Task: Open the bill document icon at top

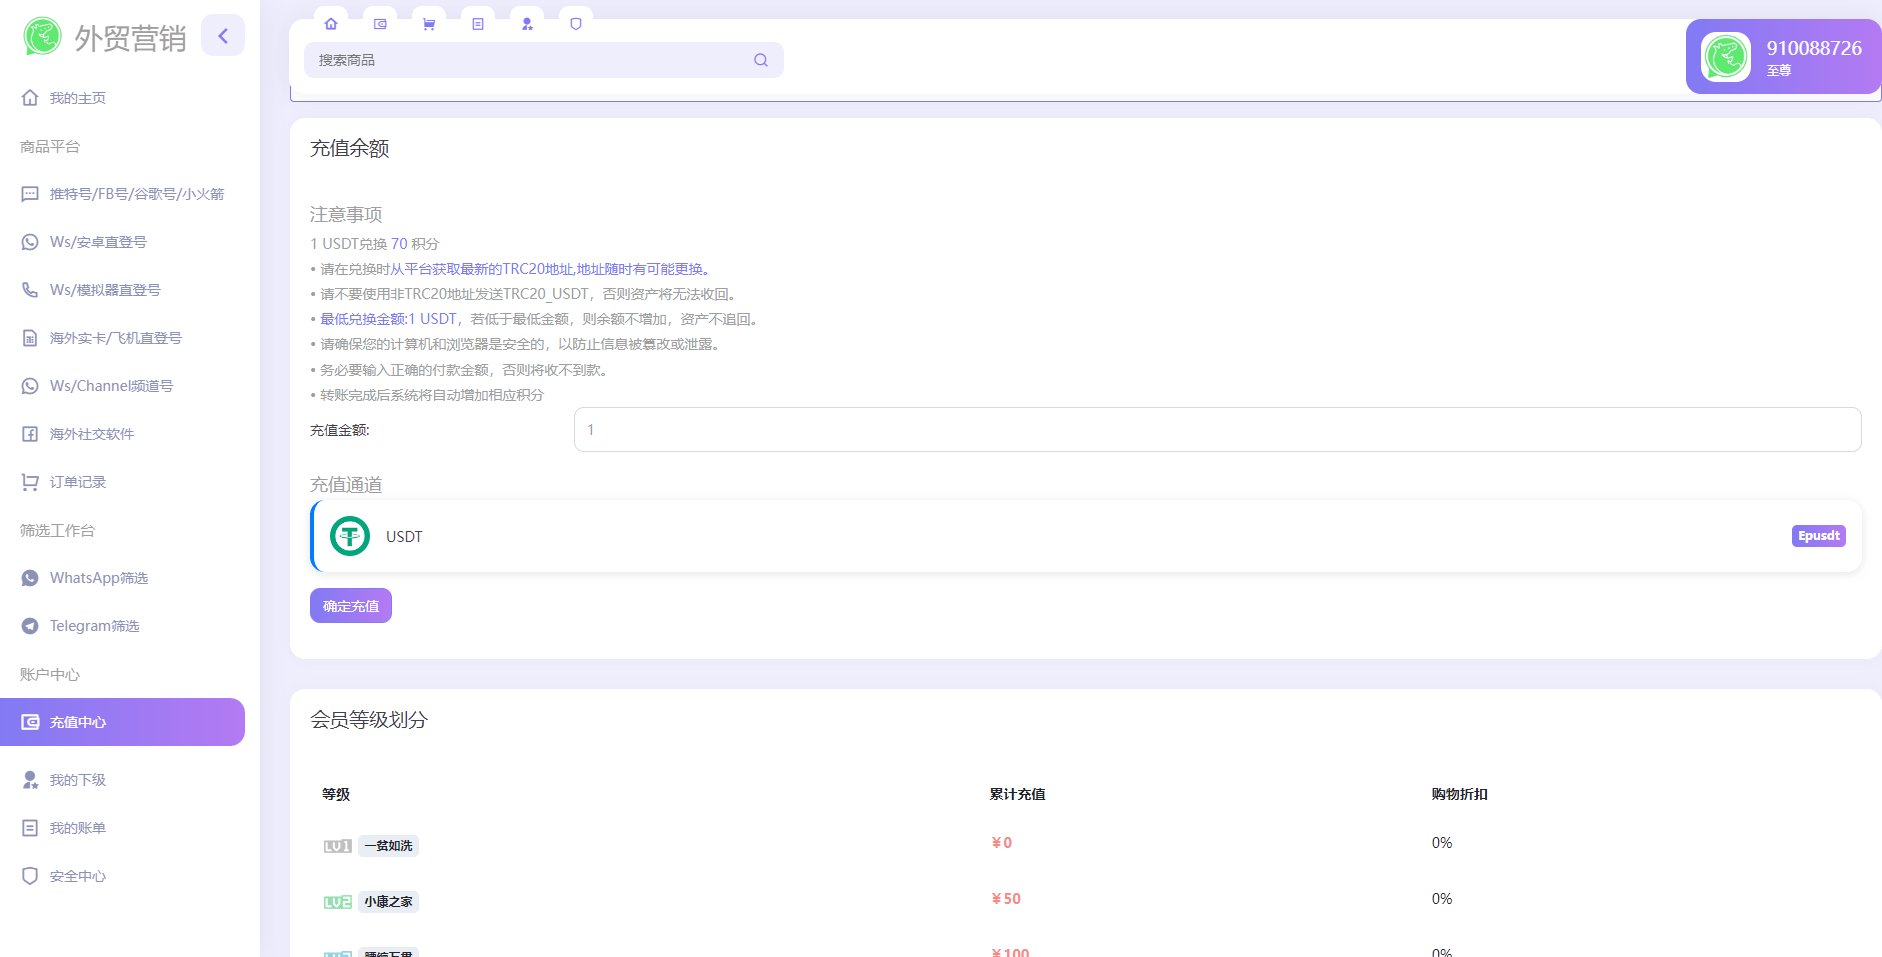Action: (x=478, y=24)
